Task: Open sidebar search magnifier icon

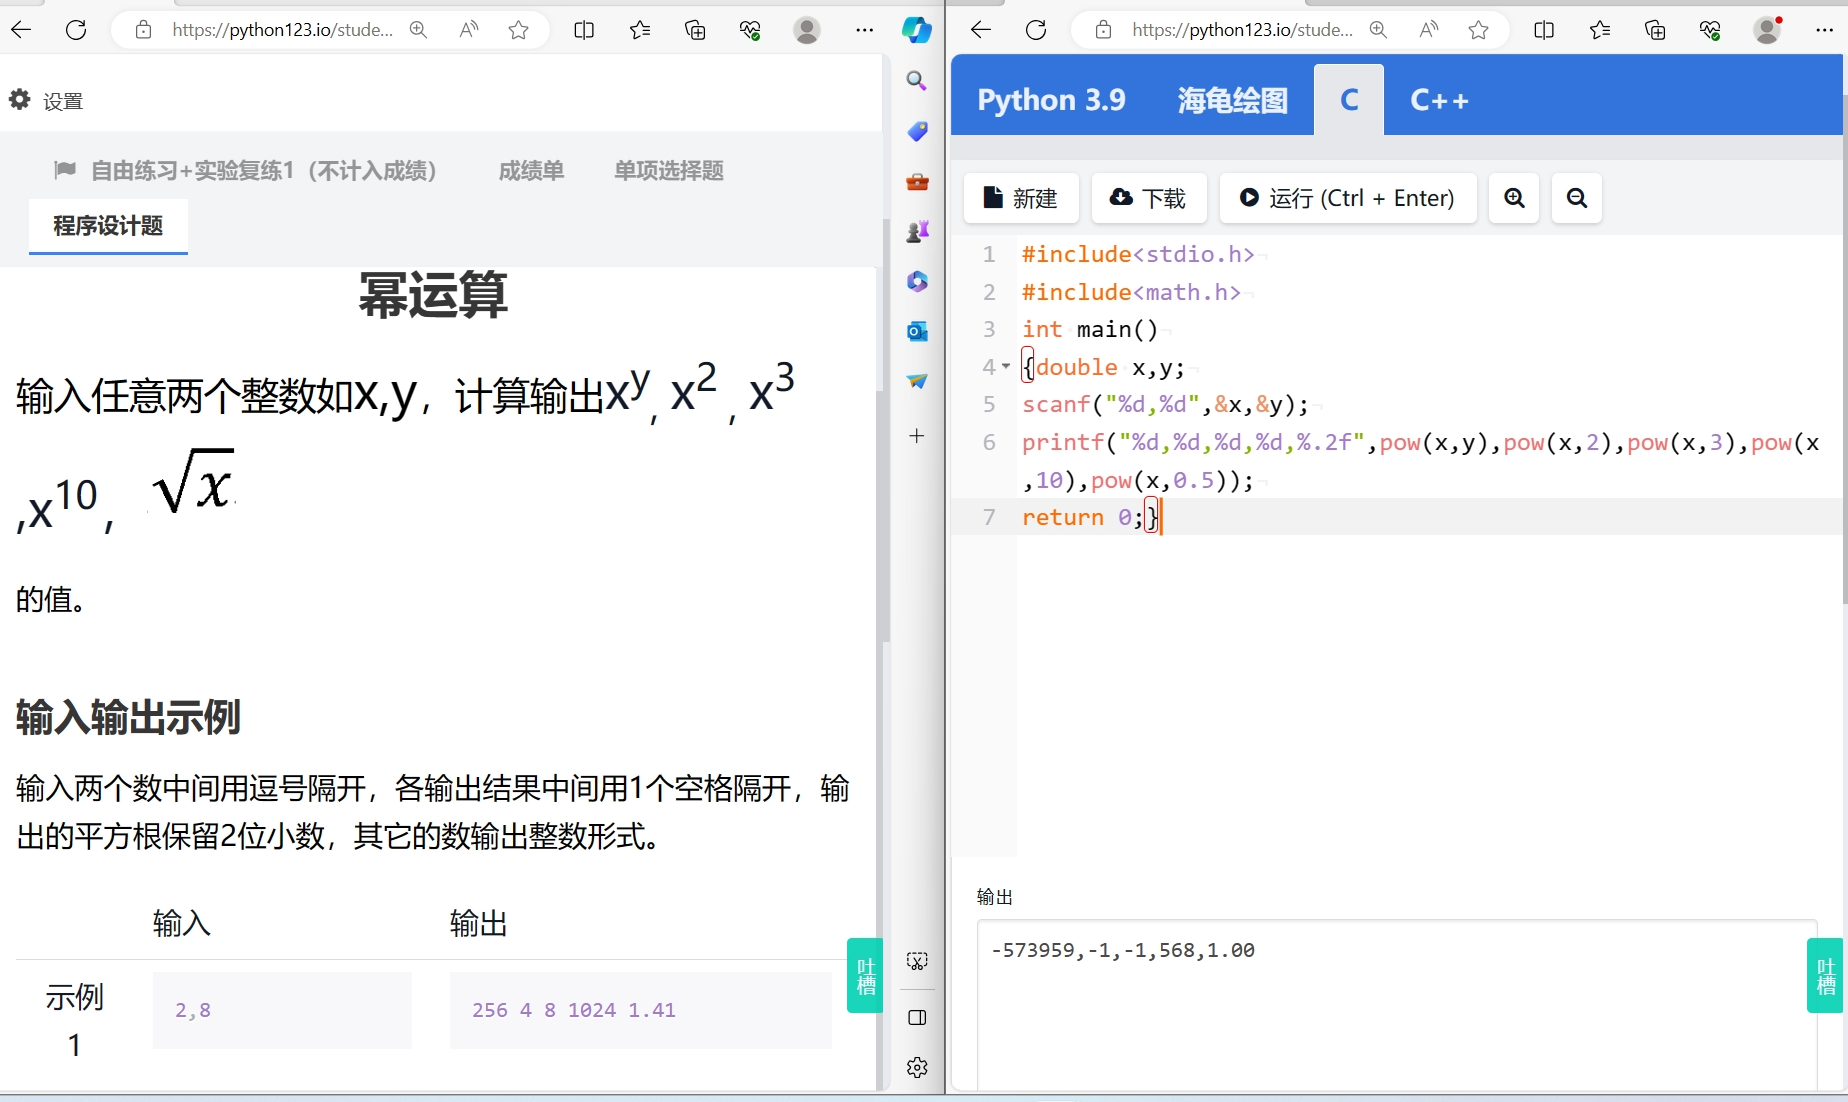Action: (x=917, y=81)
